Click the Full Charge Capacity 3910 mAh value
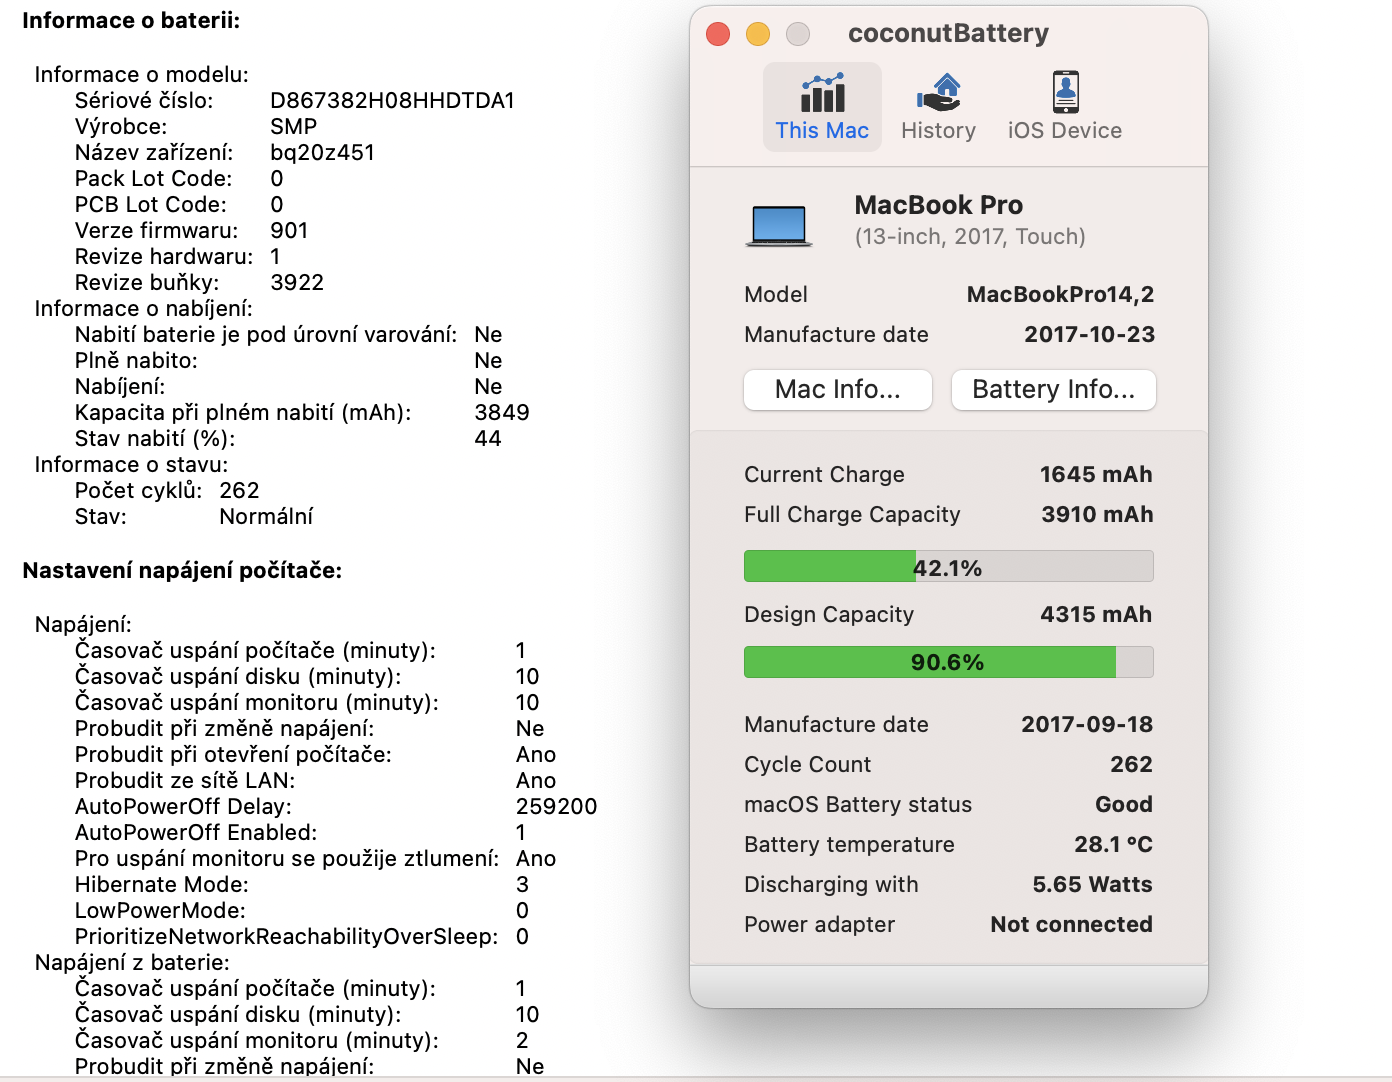The image size is (1392, 1082). pos(1097,515)
